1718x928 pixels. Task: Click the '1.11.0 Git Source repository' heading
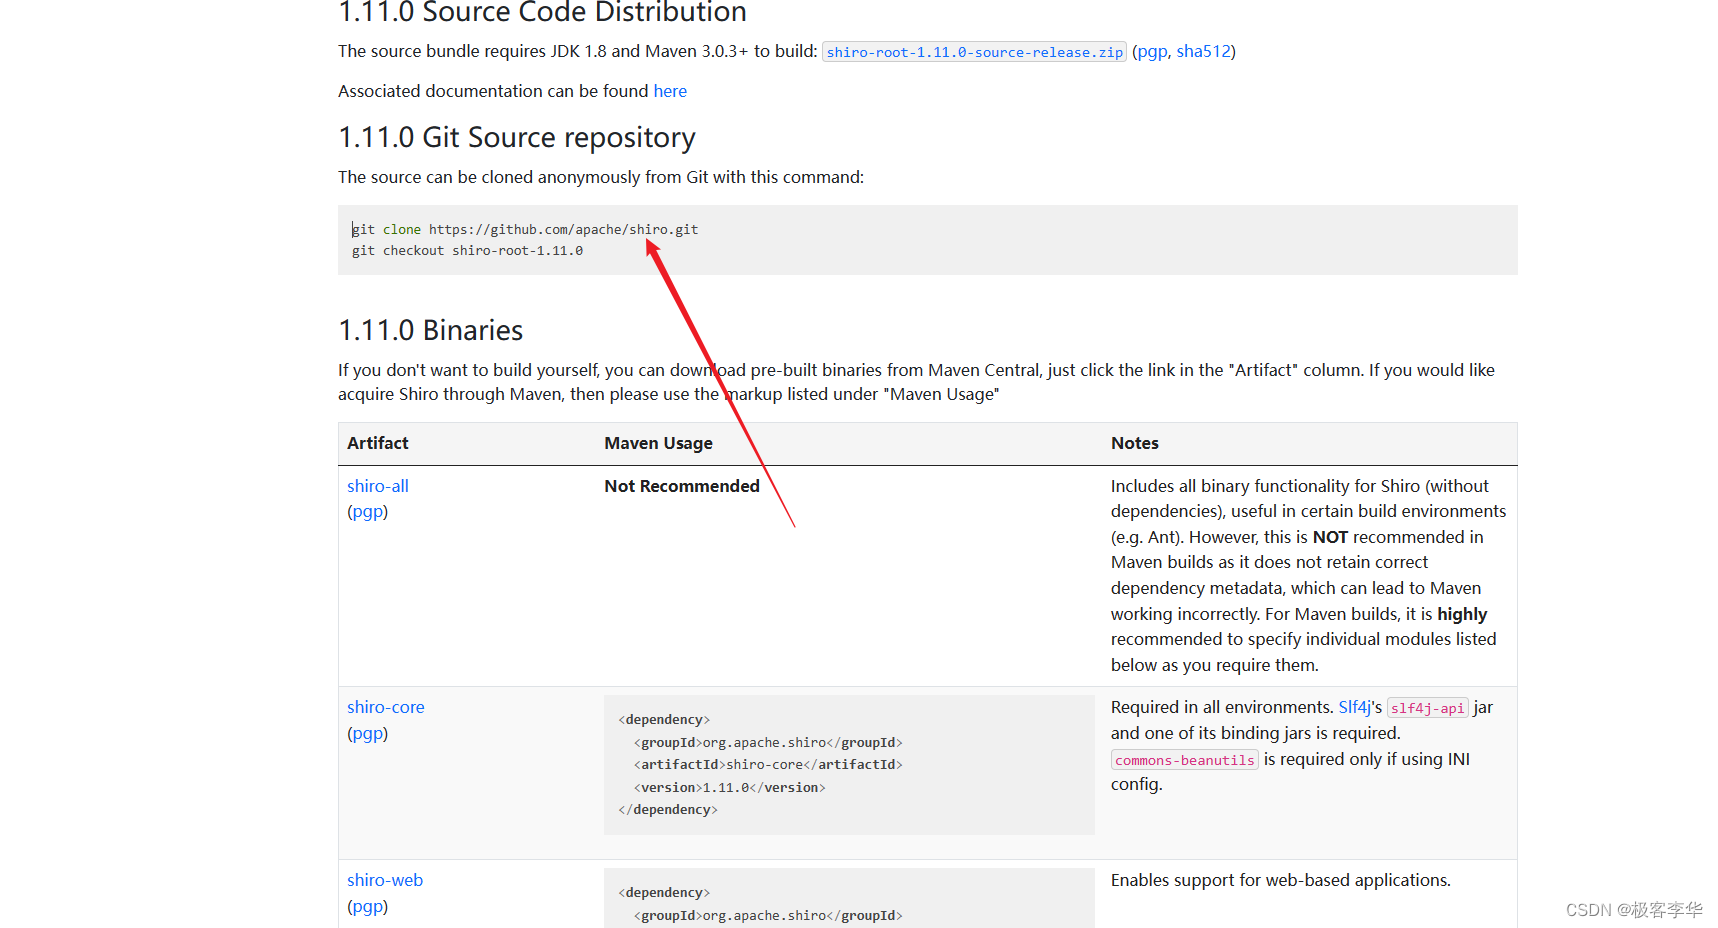517,137
